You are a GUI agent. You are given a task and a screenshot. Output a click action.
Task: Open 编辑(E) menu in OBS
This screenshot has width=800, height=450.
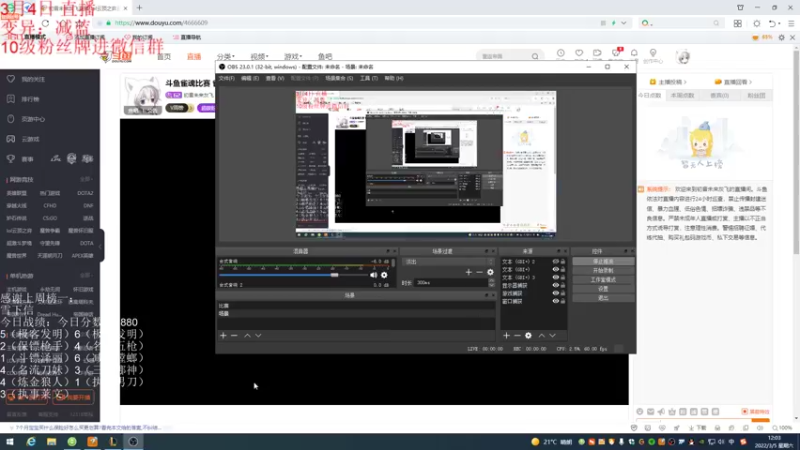250,79
